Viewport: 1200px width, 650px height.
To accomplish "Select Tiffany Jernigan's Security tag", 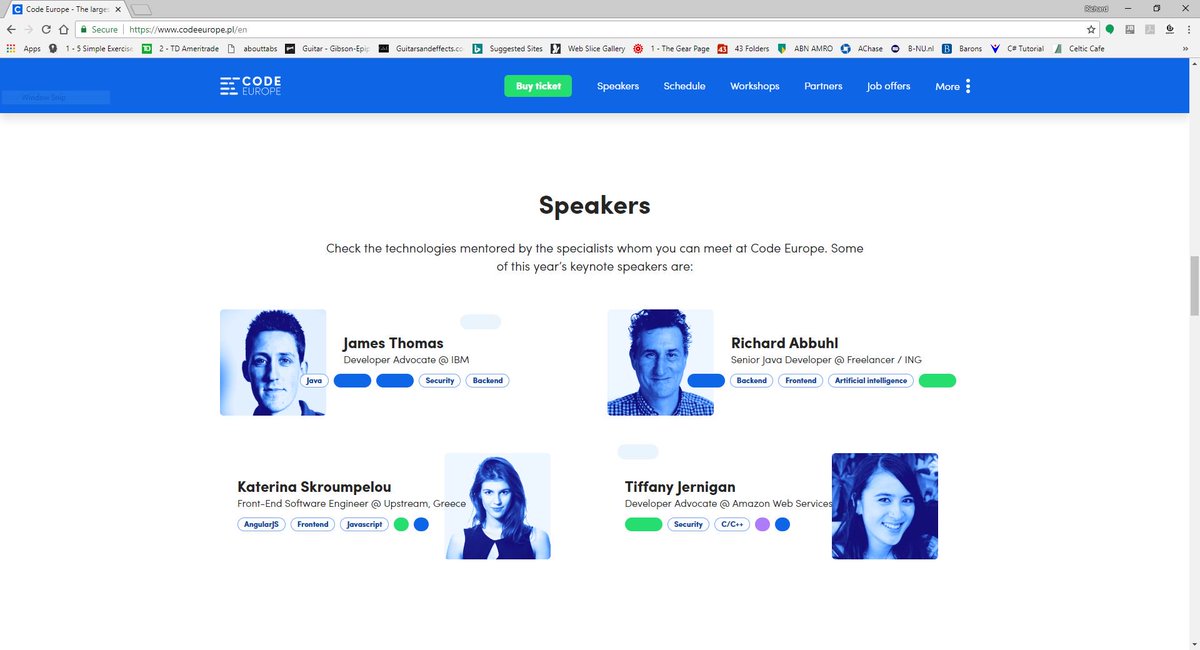I will (x=688, y=524).
